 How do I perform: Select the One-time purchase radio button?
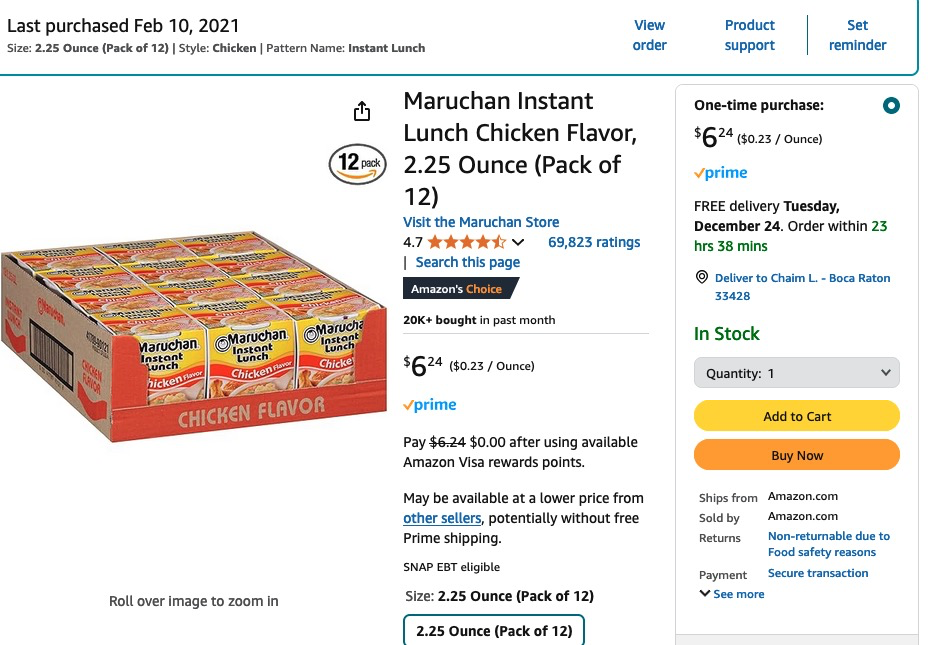coord(891,105)
